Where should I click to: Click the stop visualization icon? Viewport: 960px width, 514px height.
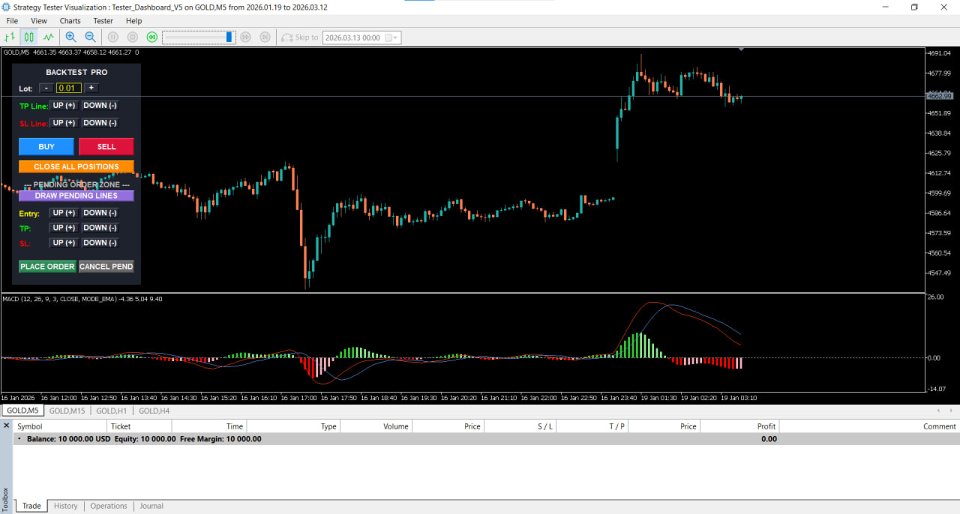point(132,37)
